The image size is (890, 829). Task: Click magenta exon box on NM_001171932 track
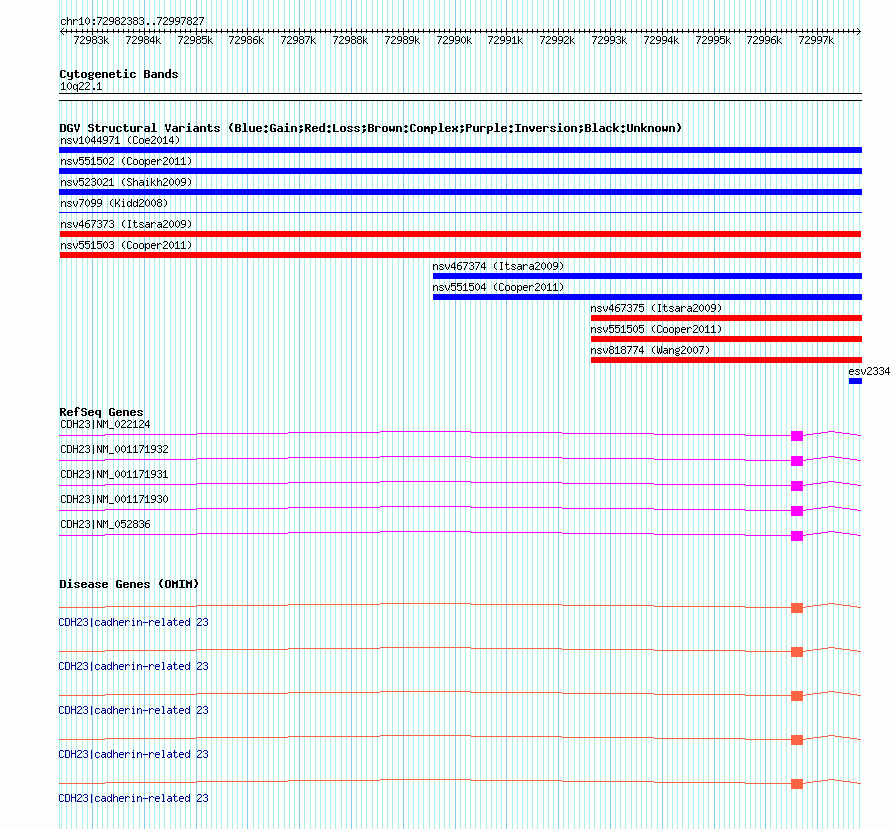[797, 461]
